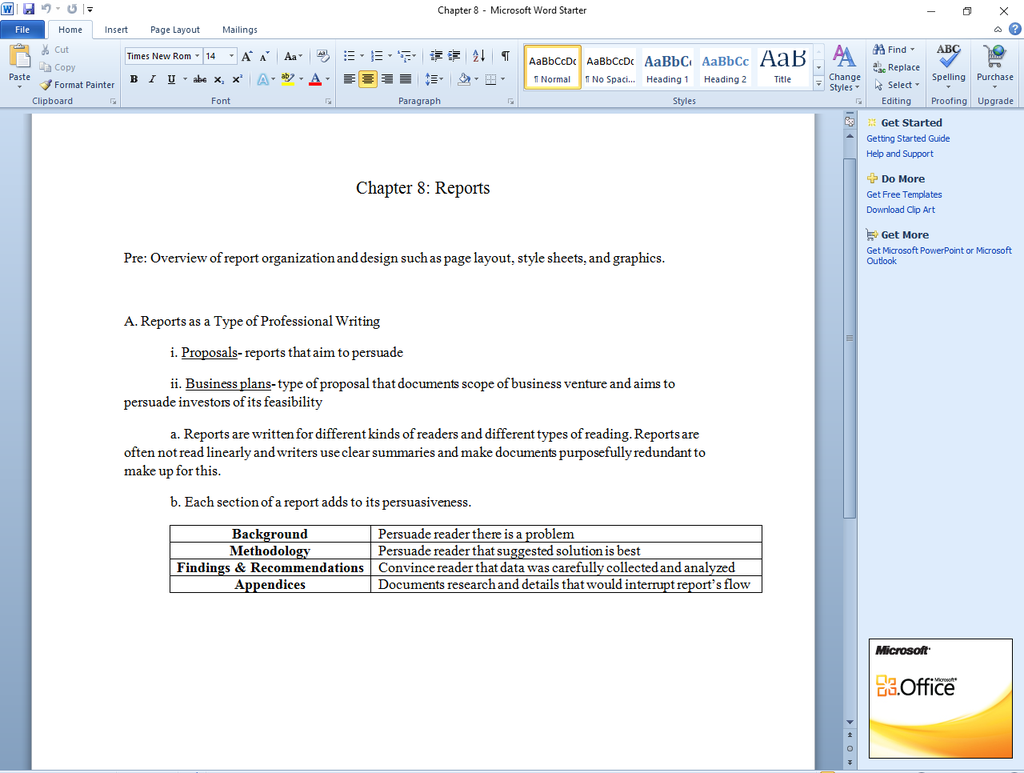Toggle Italic formatting
Viewport: 1024px width, 773px height.
click(x=152, y=79)
